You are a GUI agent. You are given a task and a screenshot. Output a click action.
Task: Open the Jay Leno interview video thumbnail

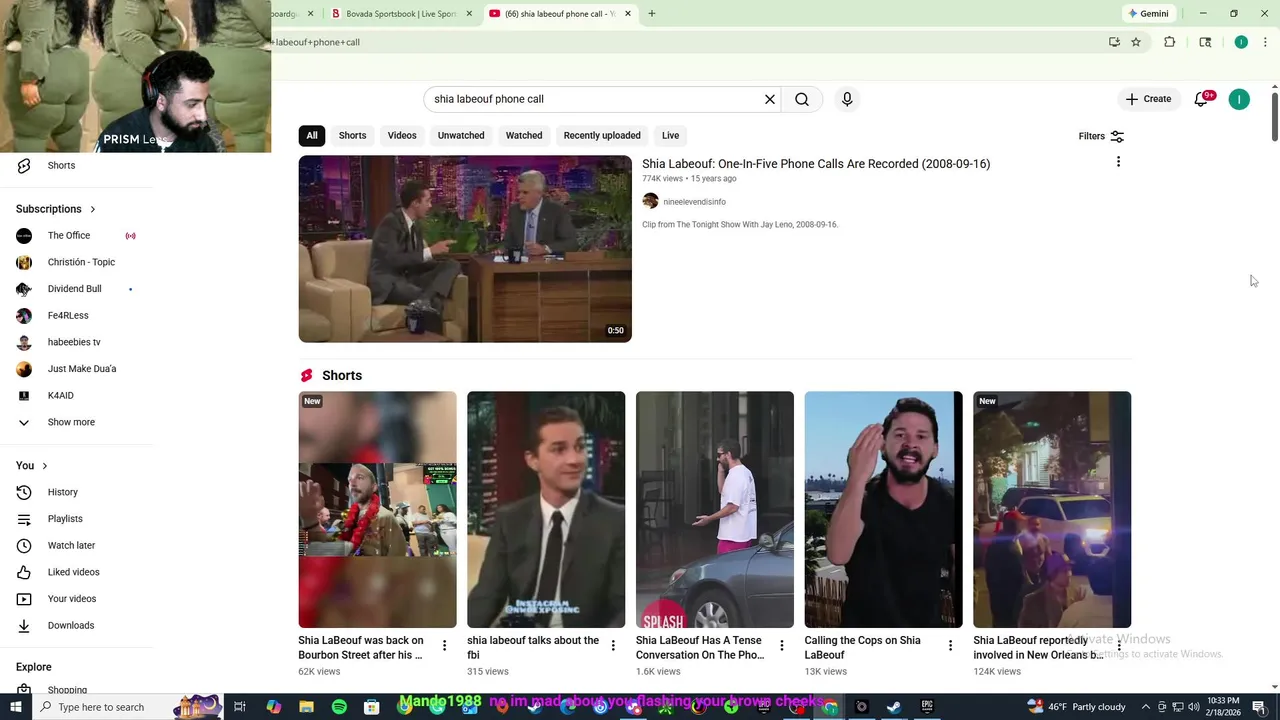point(465,249)
